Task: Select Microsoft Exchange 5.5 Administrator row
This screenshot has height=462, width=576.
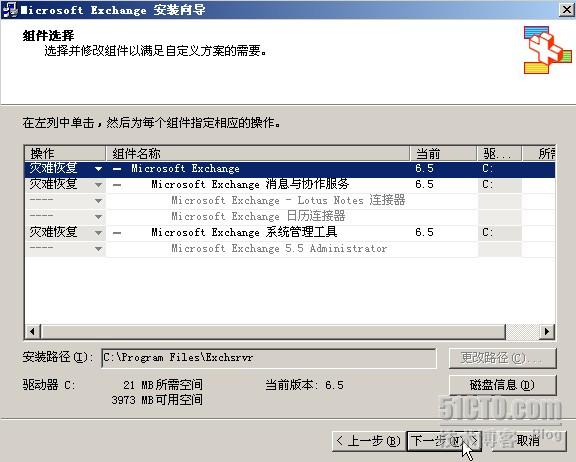Action: pyautogui.click(x=289, y=249)
